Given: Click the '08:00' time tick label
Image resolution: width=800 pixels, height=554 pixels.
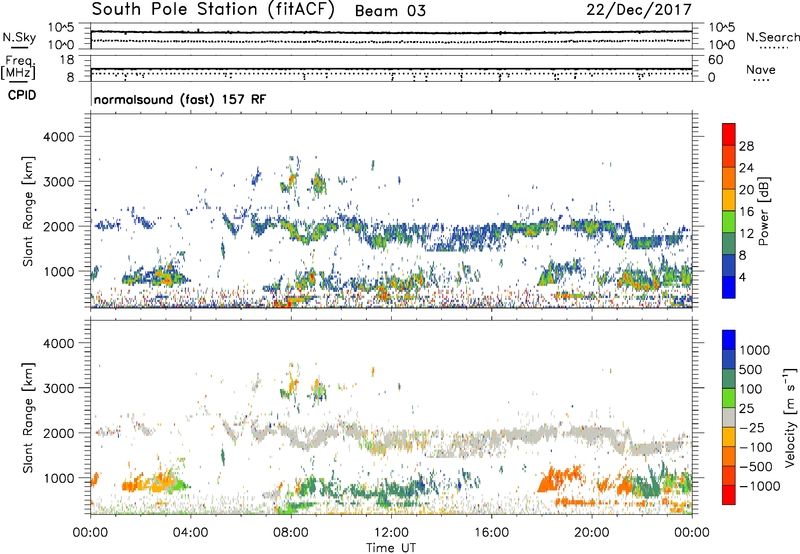Looking at the screenshot, I should tap(291, 533).
